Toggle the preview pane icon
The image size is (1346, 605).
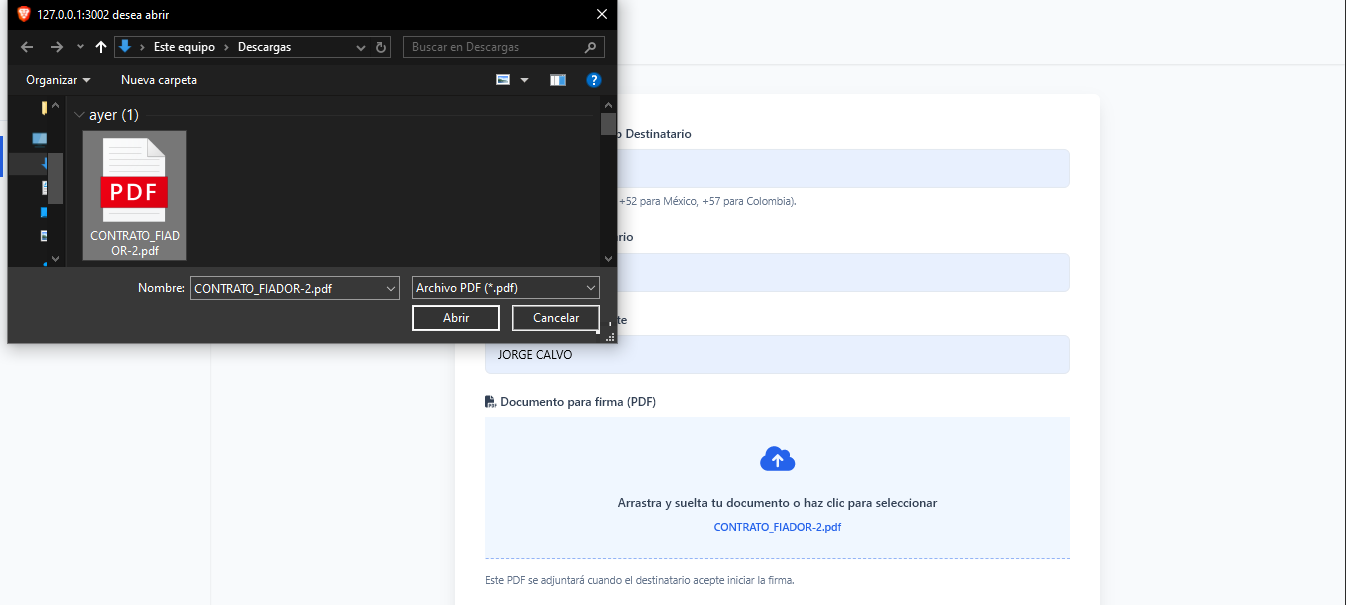[x=558, y=80]
